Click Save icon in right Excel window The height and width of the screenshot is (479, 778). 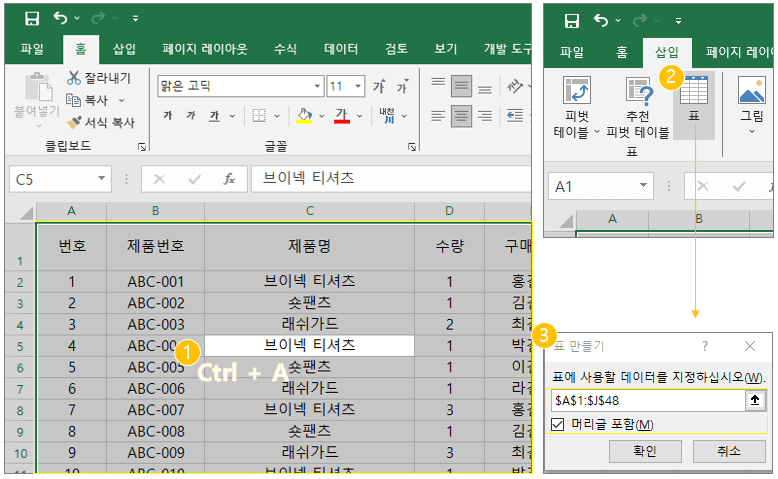(x=572, y=20)
